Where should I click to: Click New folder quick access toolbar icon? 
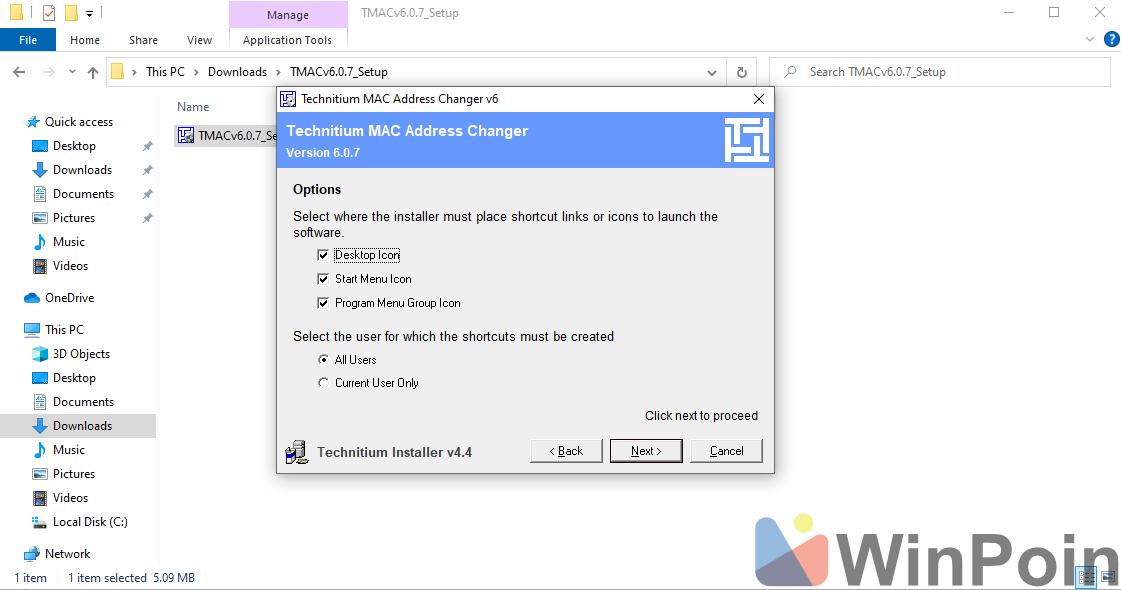click(x=71, y=13)
